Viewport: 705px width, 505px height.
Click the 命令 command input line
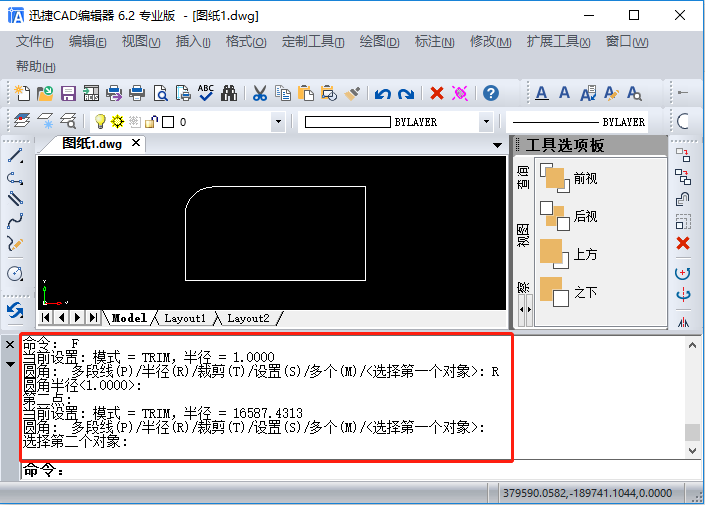[x=361, y=471]
